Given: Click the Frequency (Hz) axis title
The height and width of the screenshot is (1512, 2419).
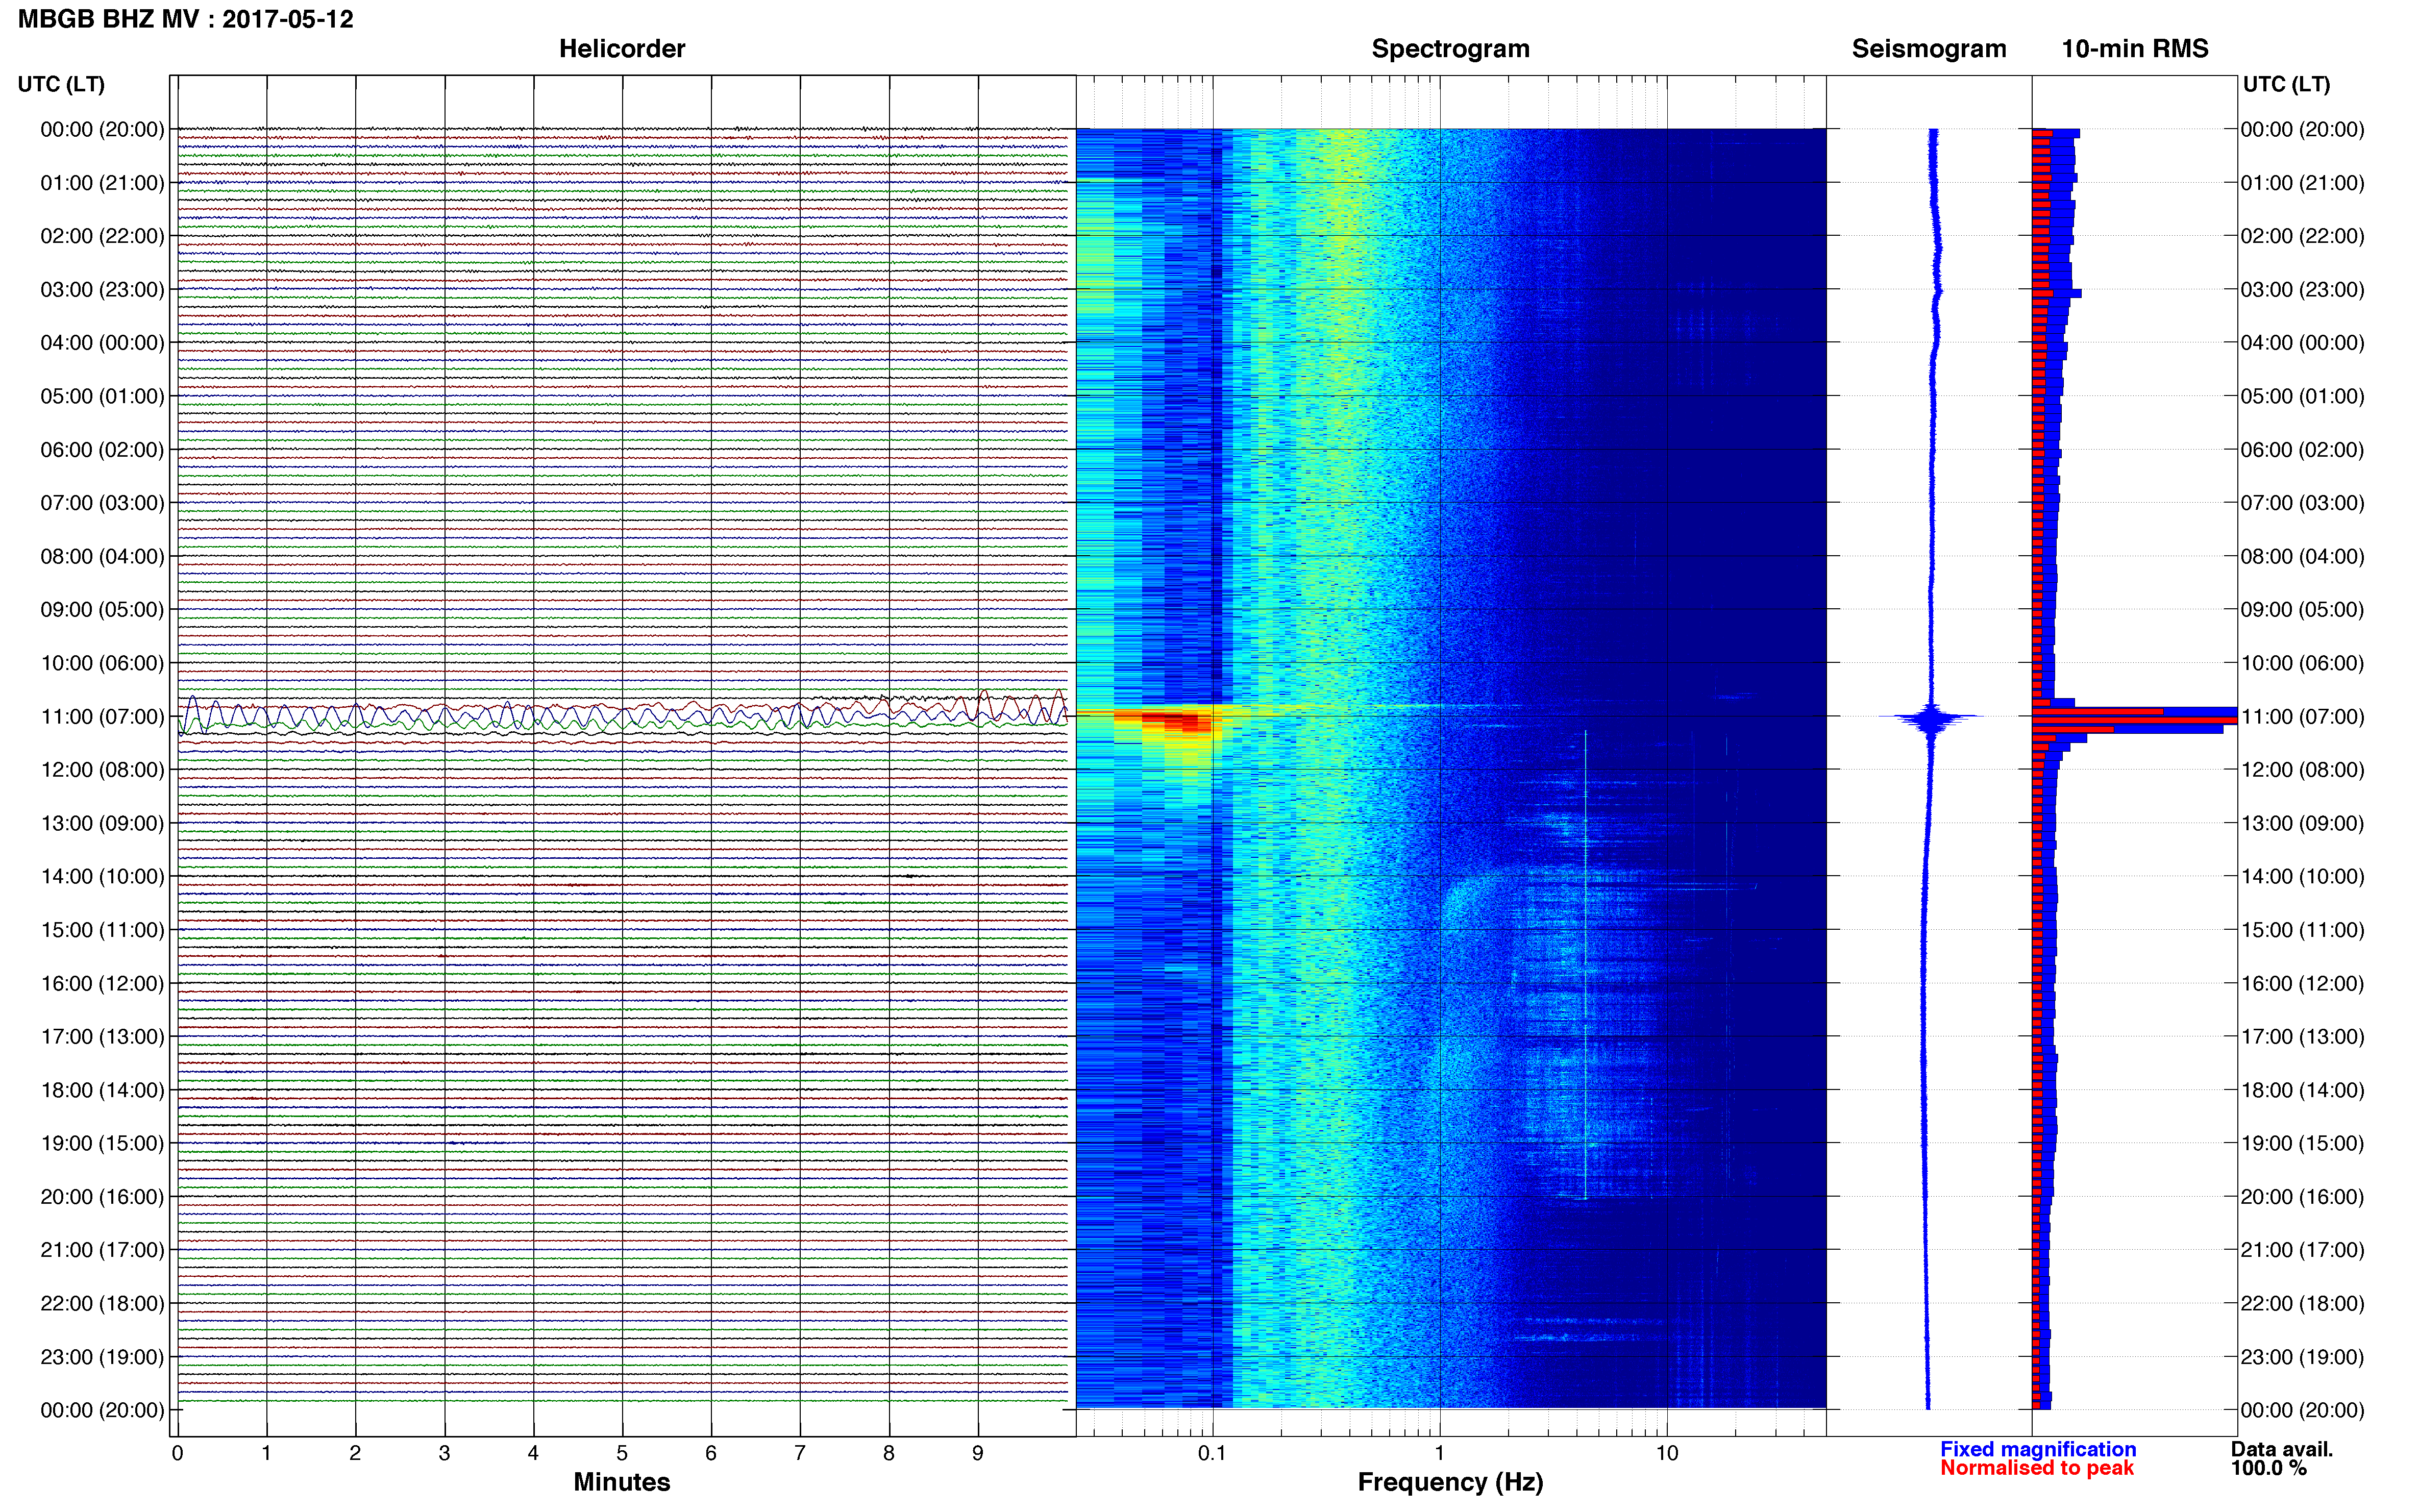Looking at the screenshot, I should [1450, 1482].
